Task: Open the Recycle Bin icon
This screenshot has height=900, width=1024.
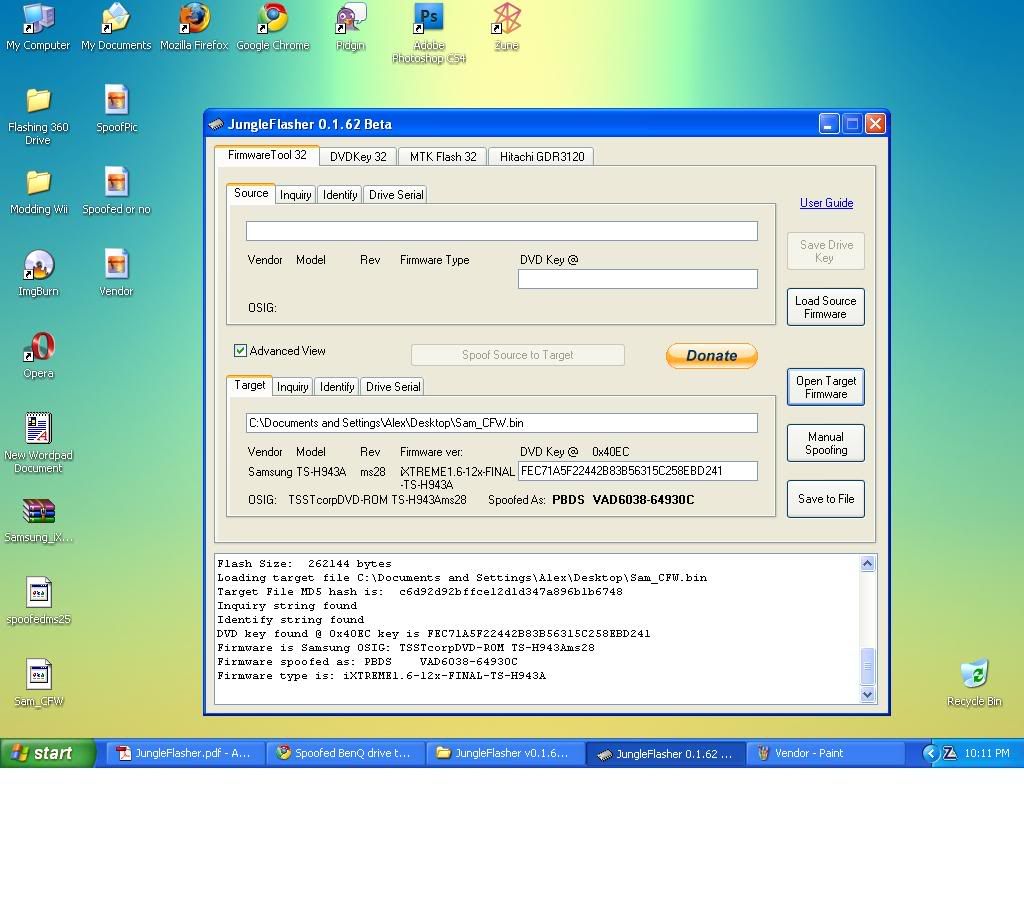Action: (973, 675)
